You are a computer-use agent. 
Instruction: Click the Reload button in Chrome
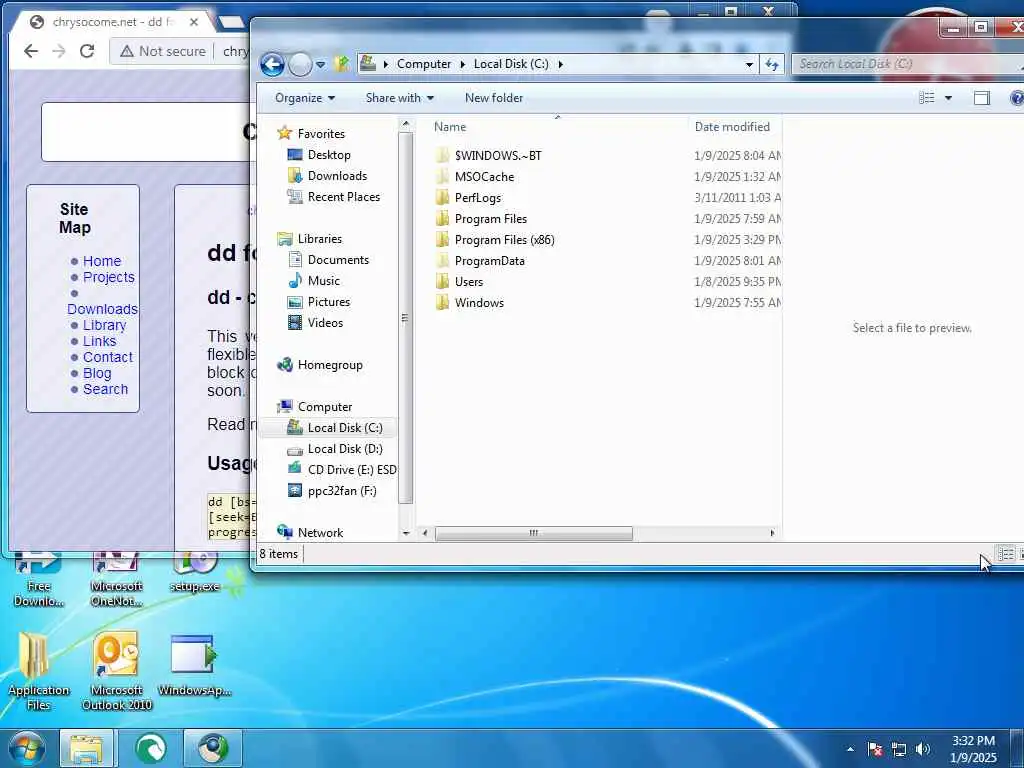coord(87,51)
